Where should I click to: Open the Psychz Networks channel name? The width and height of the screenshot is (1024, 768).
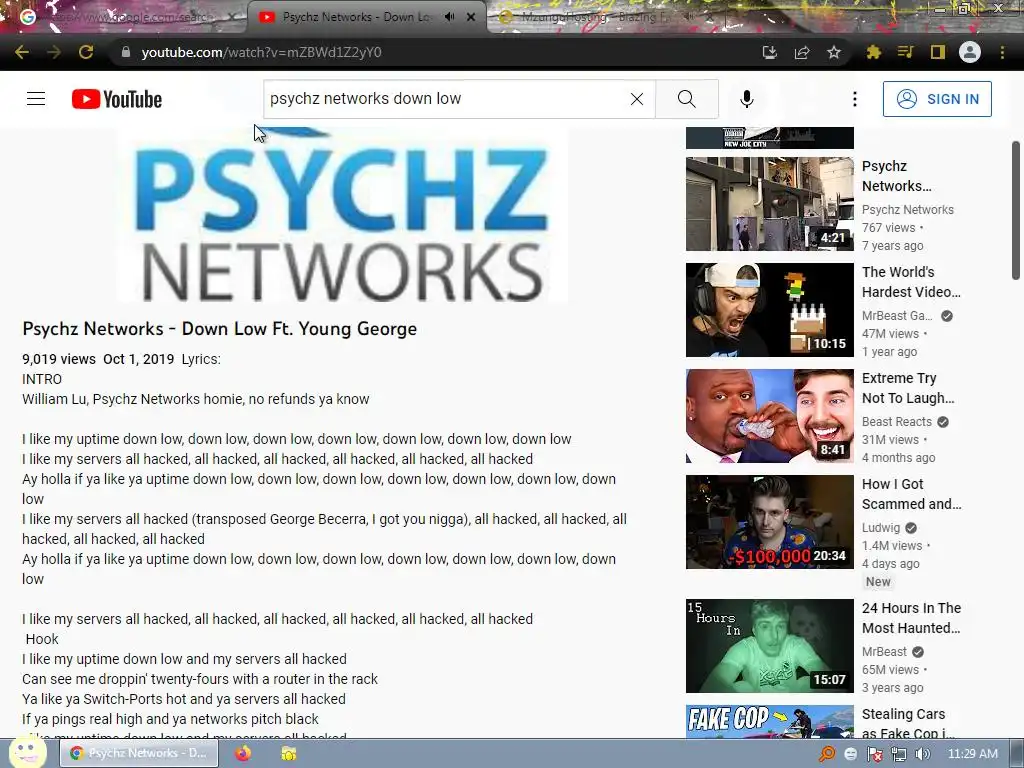(908, 210)
